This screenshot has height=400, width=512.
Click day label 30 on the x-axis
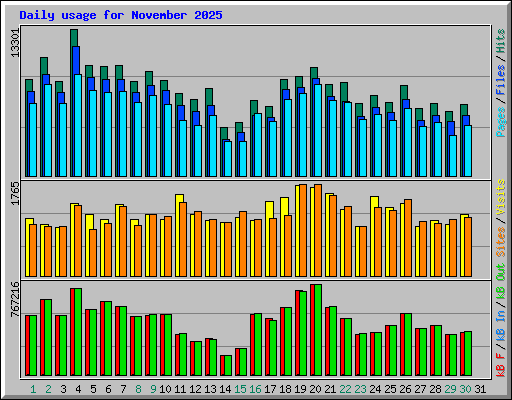pos(465,389)
